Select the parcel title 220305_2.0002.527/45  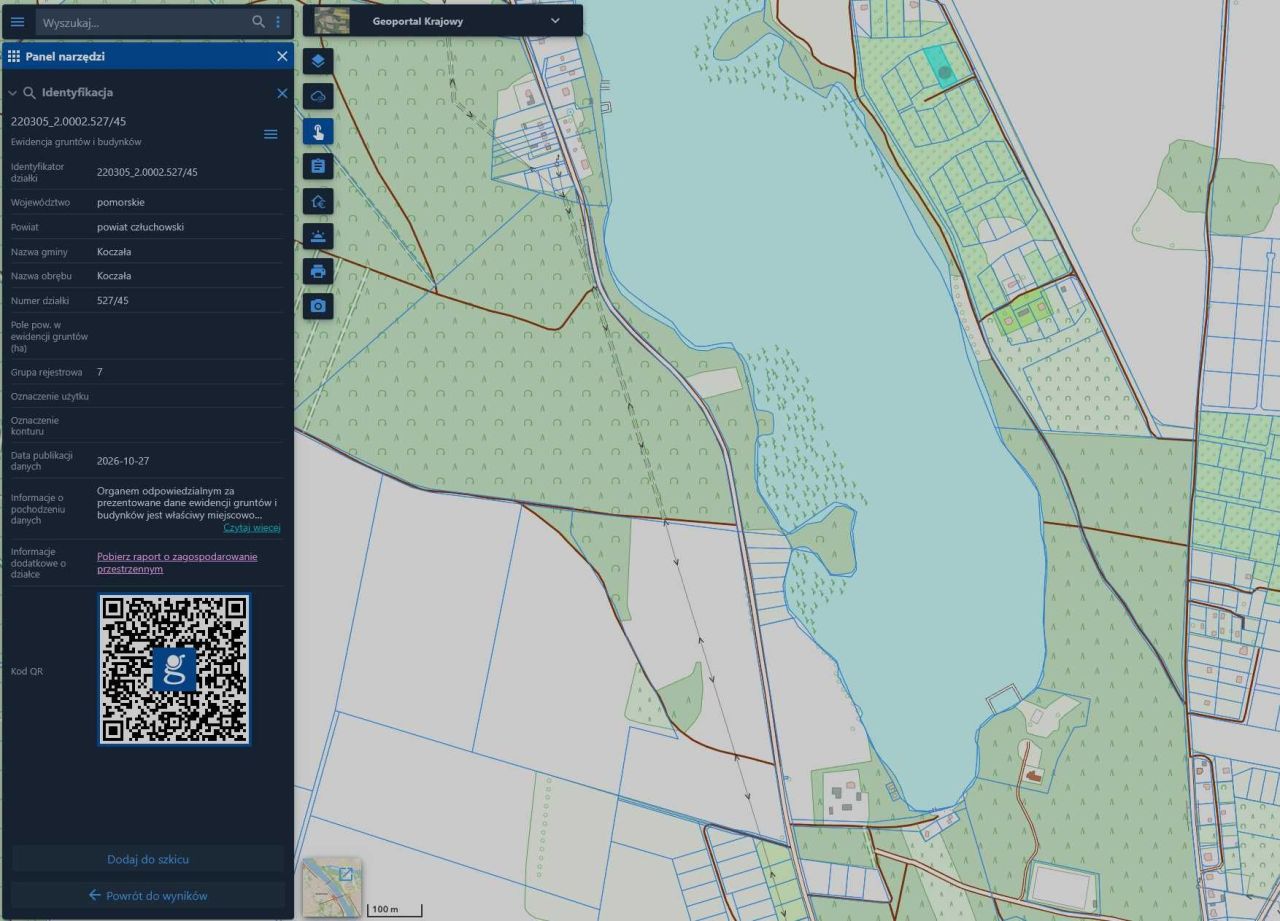68,121
